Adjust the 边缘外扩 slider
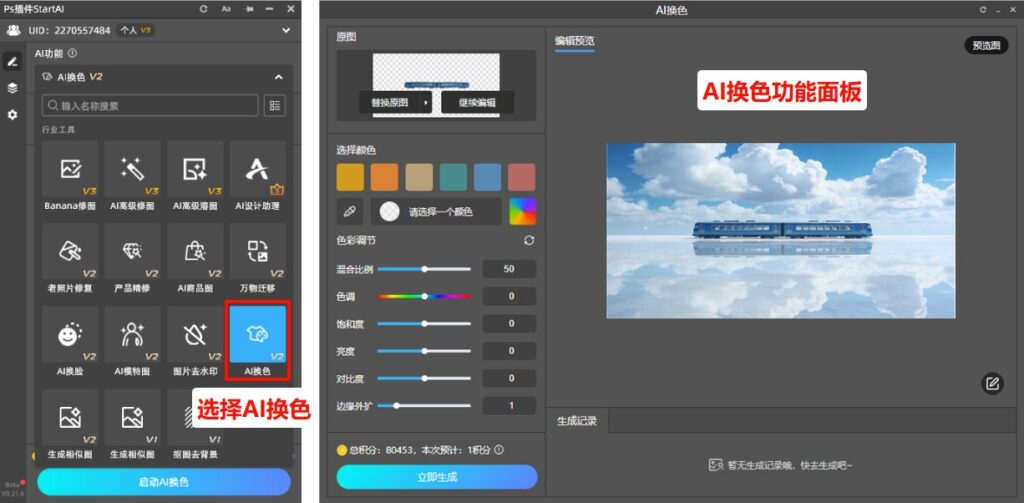 tap(424, 406)
